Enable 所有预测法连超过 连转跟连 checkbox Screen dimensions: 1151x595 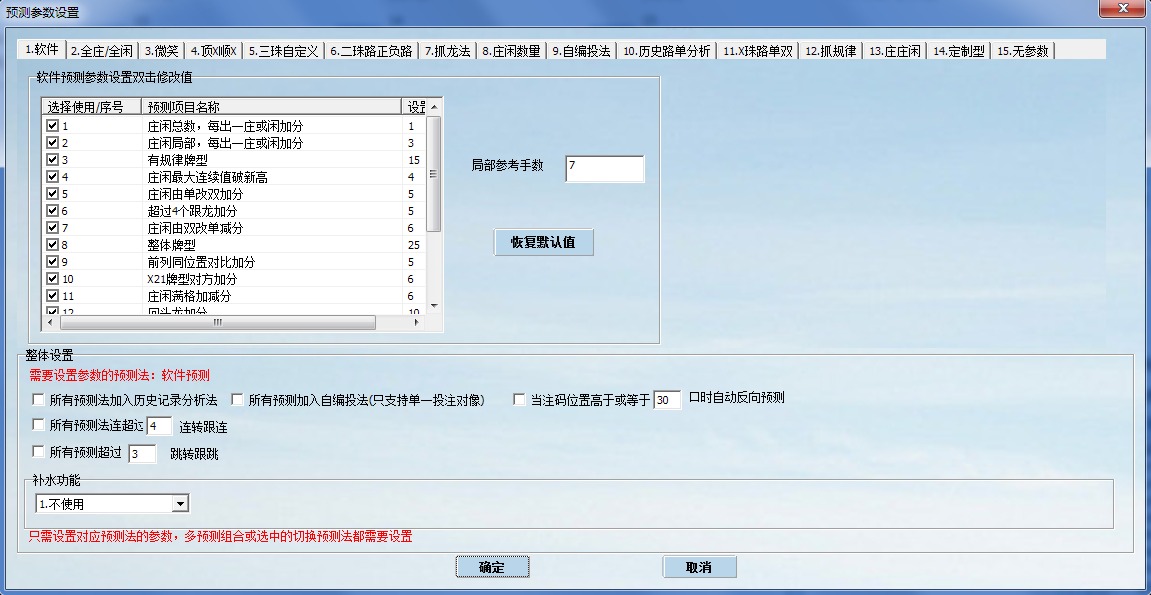38,426
